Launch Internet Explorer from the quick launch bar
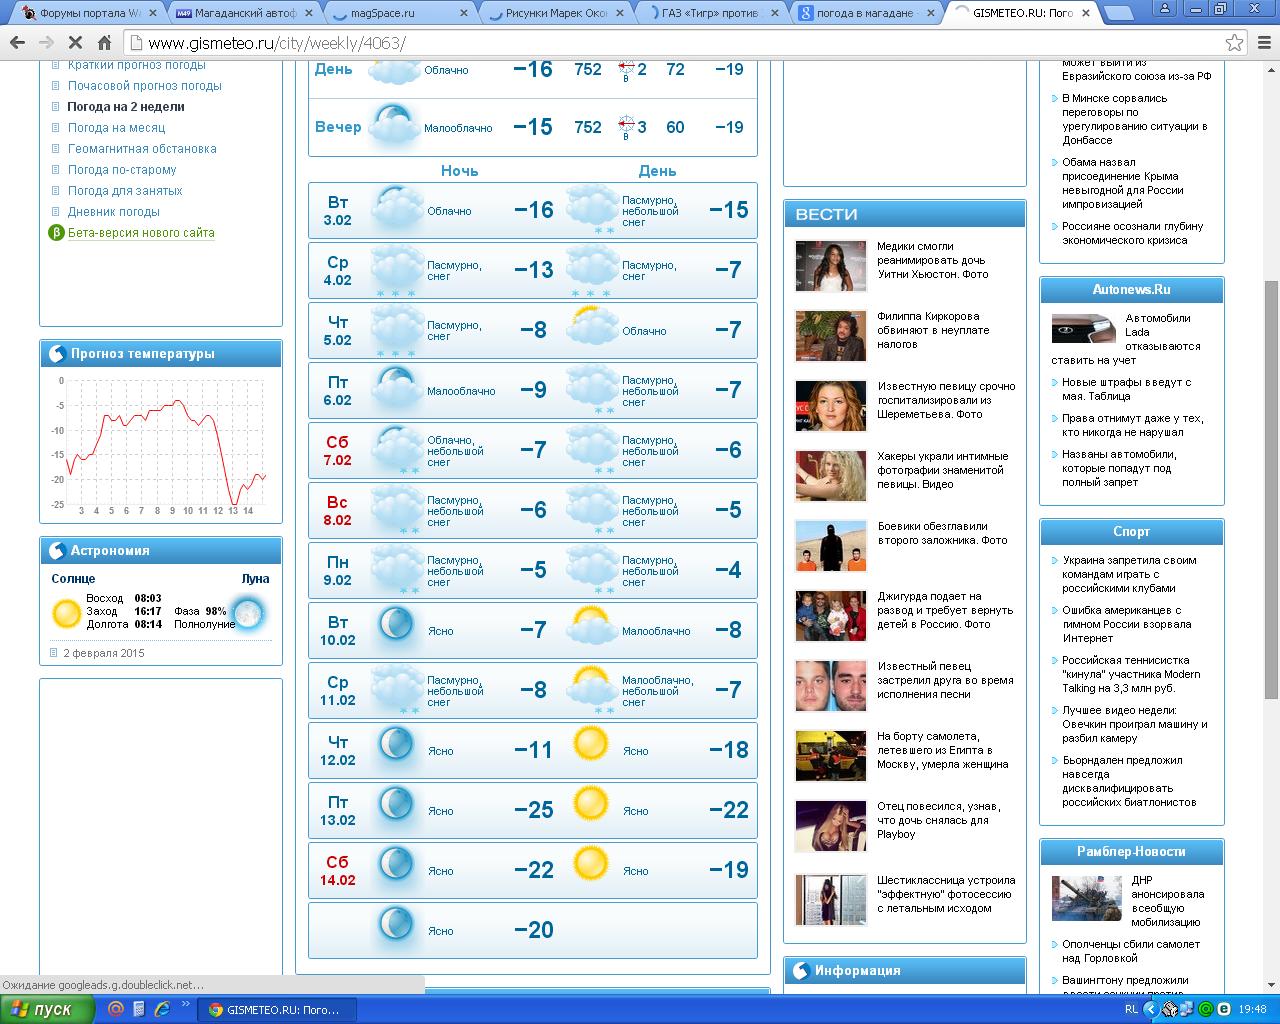 point(161,1009)
